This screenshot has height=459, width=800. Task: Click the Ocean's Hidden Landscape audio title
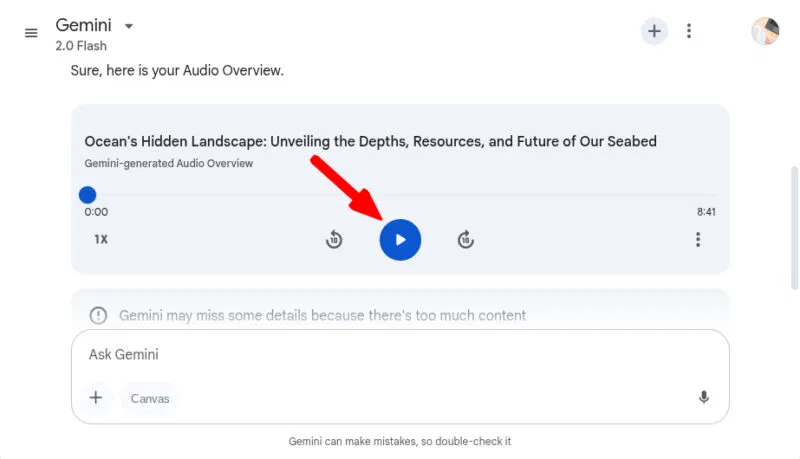tap(370, 141)
